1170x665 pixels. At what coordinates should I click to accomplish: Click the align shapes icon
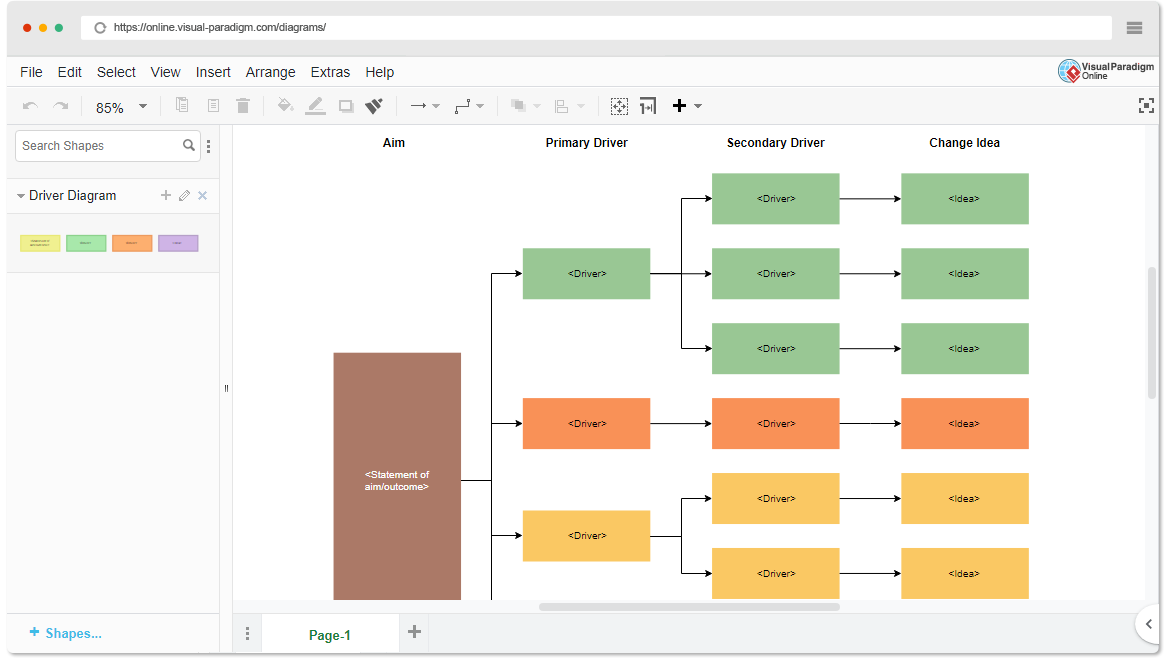tap(562, 106)
